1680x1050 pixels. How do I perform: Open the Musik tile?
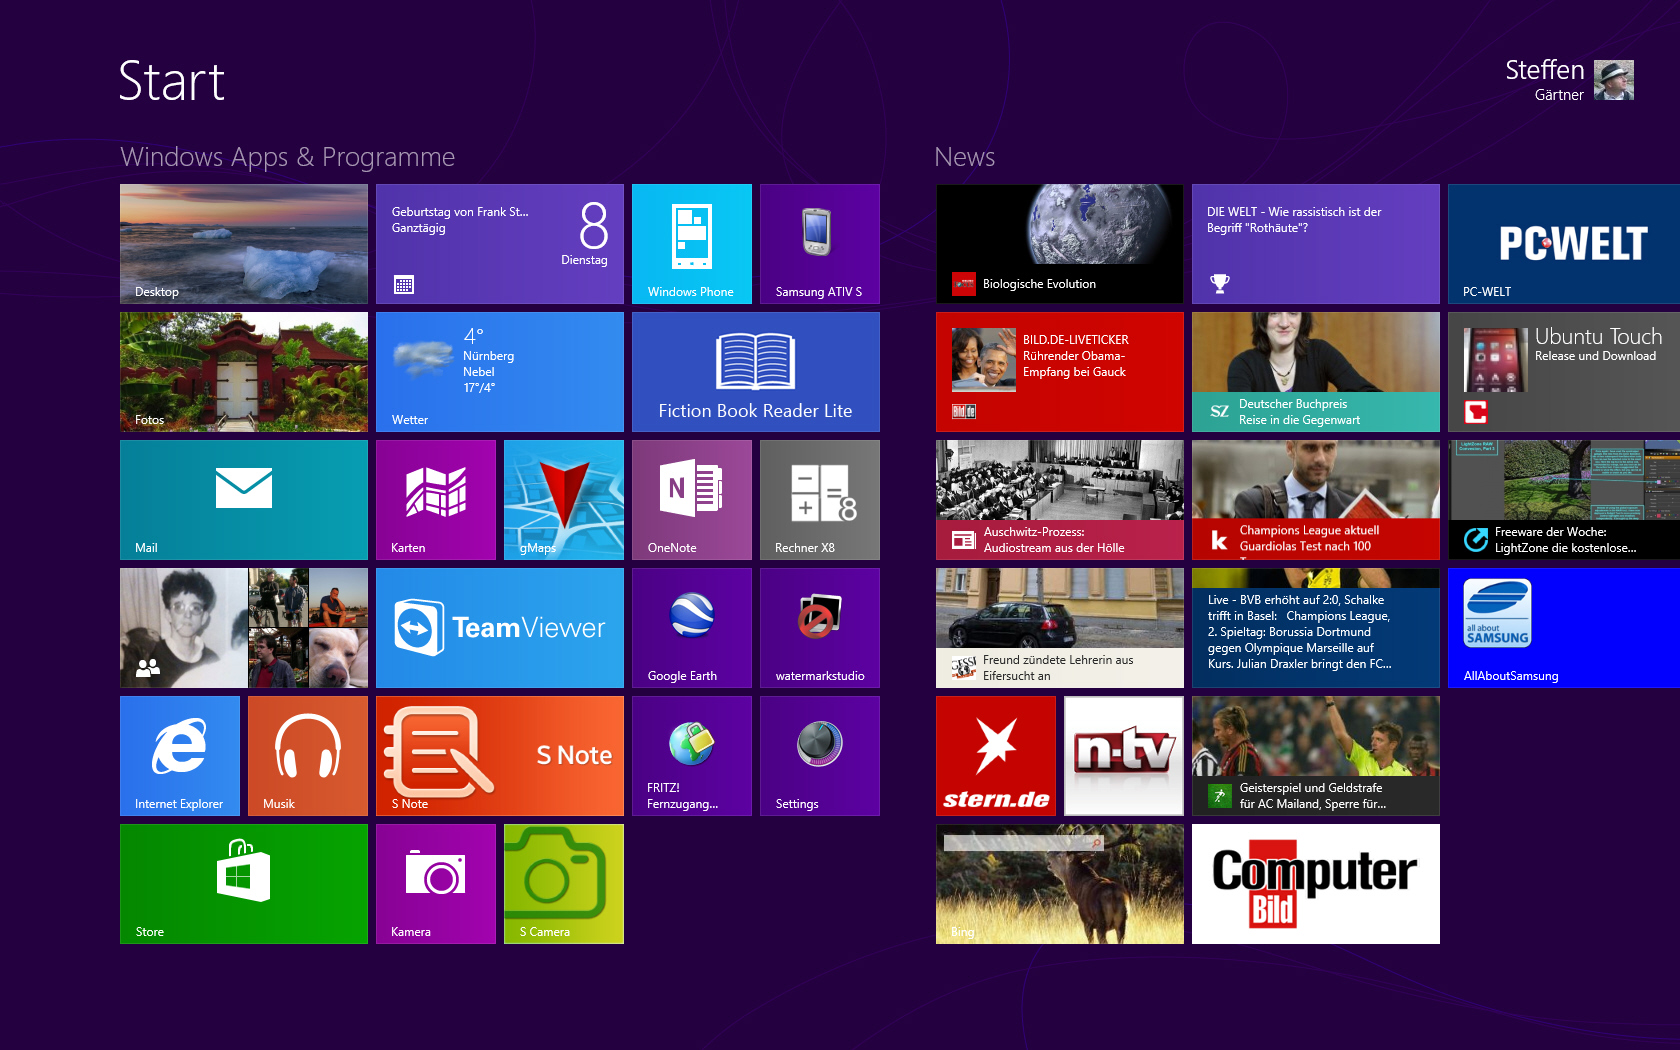308,756
